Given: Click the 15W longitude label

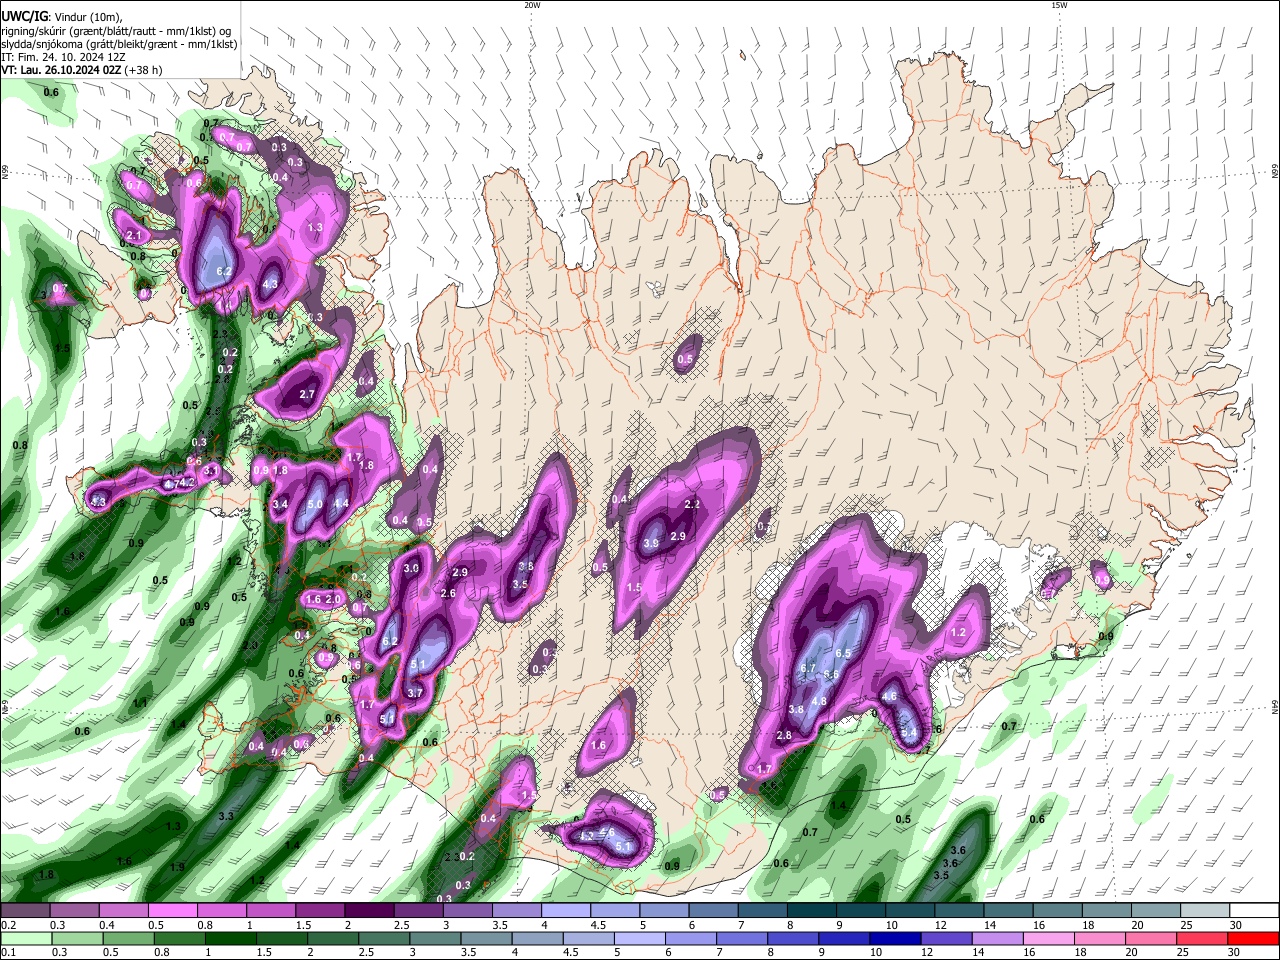Looking at the screenshot, I should [x=1059, y=5].
